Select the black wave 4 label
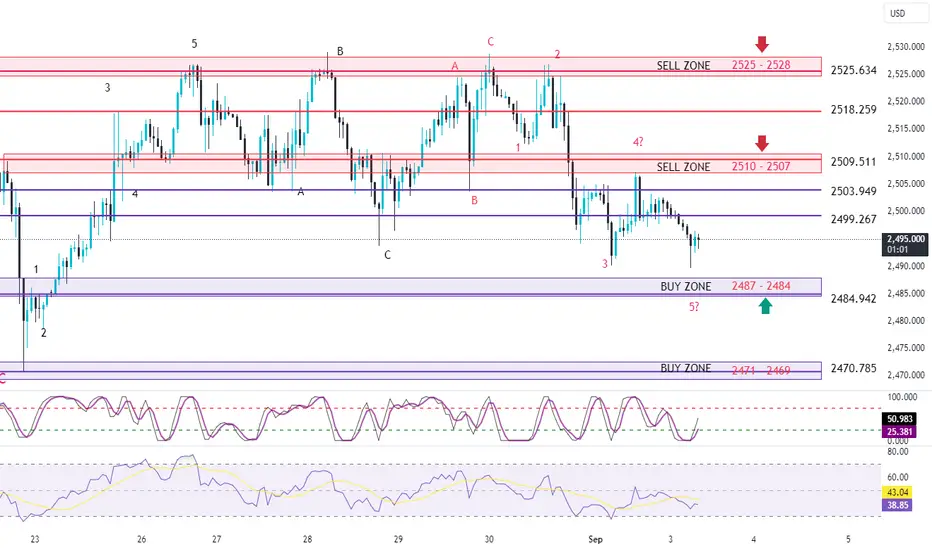The width and height of the screenshot is (932, 550). click(x=135, y=194)
